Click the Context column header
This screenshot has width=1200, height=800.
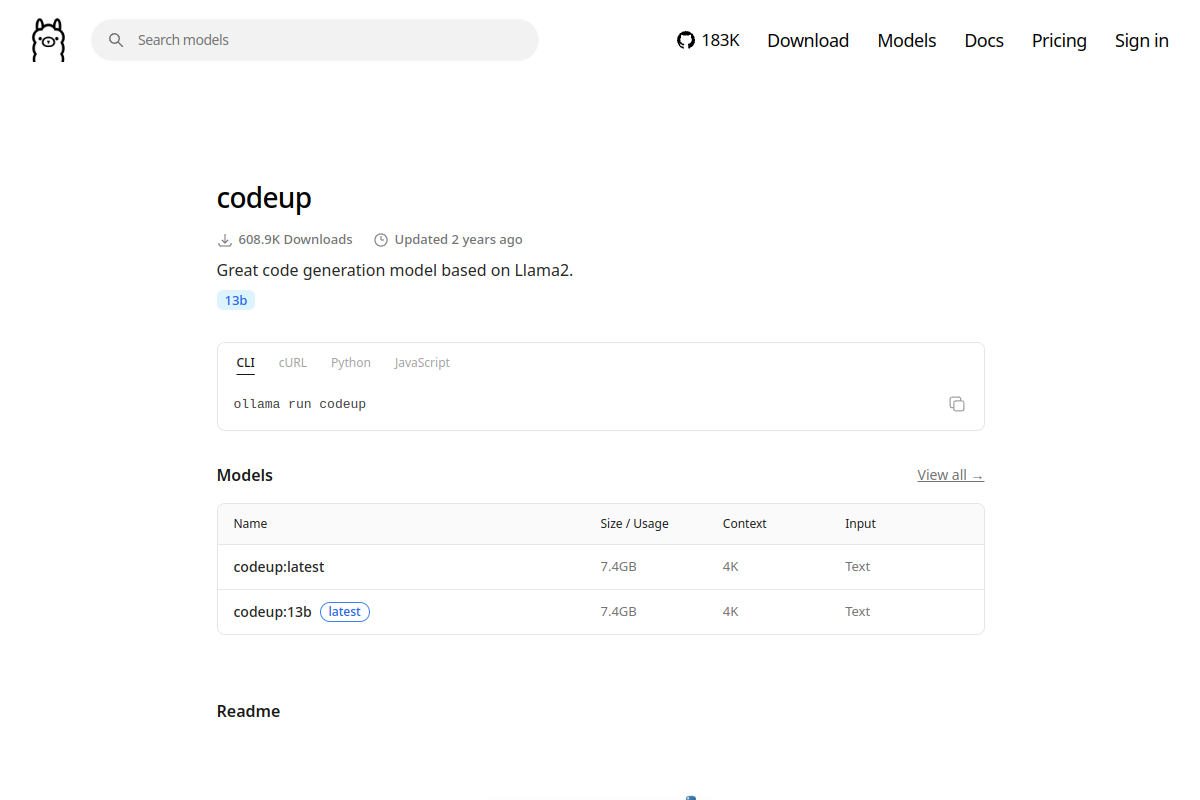tap(745, 524)
